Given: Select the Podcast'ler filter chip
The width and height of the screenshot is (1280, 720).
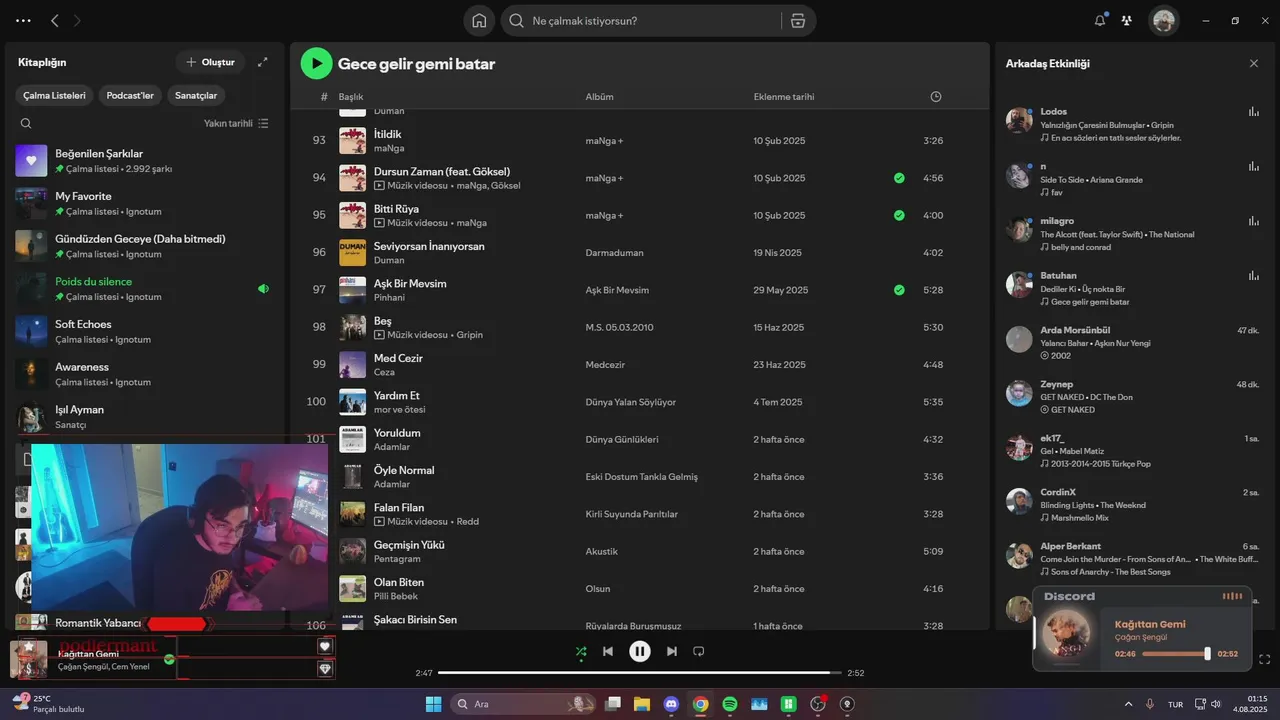Looking at the screenshot, I should (130, 96).
